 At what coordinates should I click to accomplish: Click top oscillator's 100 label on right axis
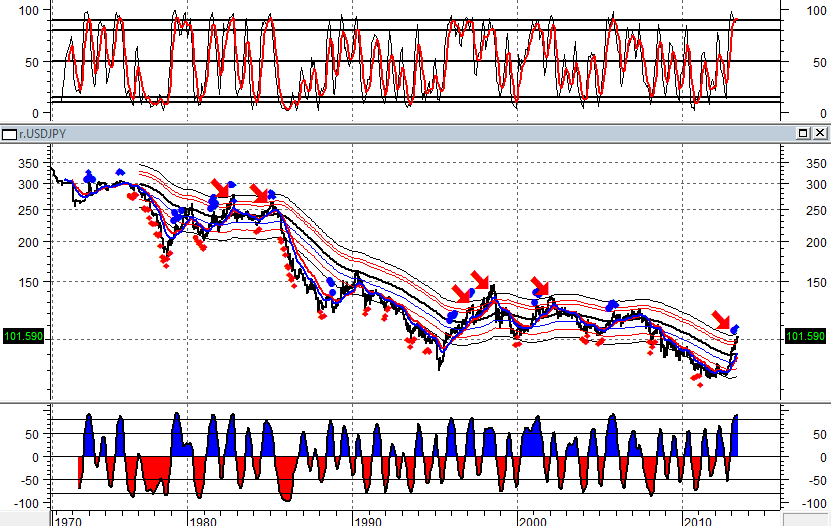pos(816,11)
